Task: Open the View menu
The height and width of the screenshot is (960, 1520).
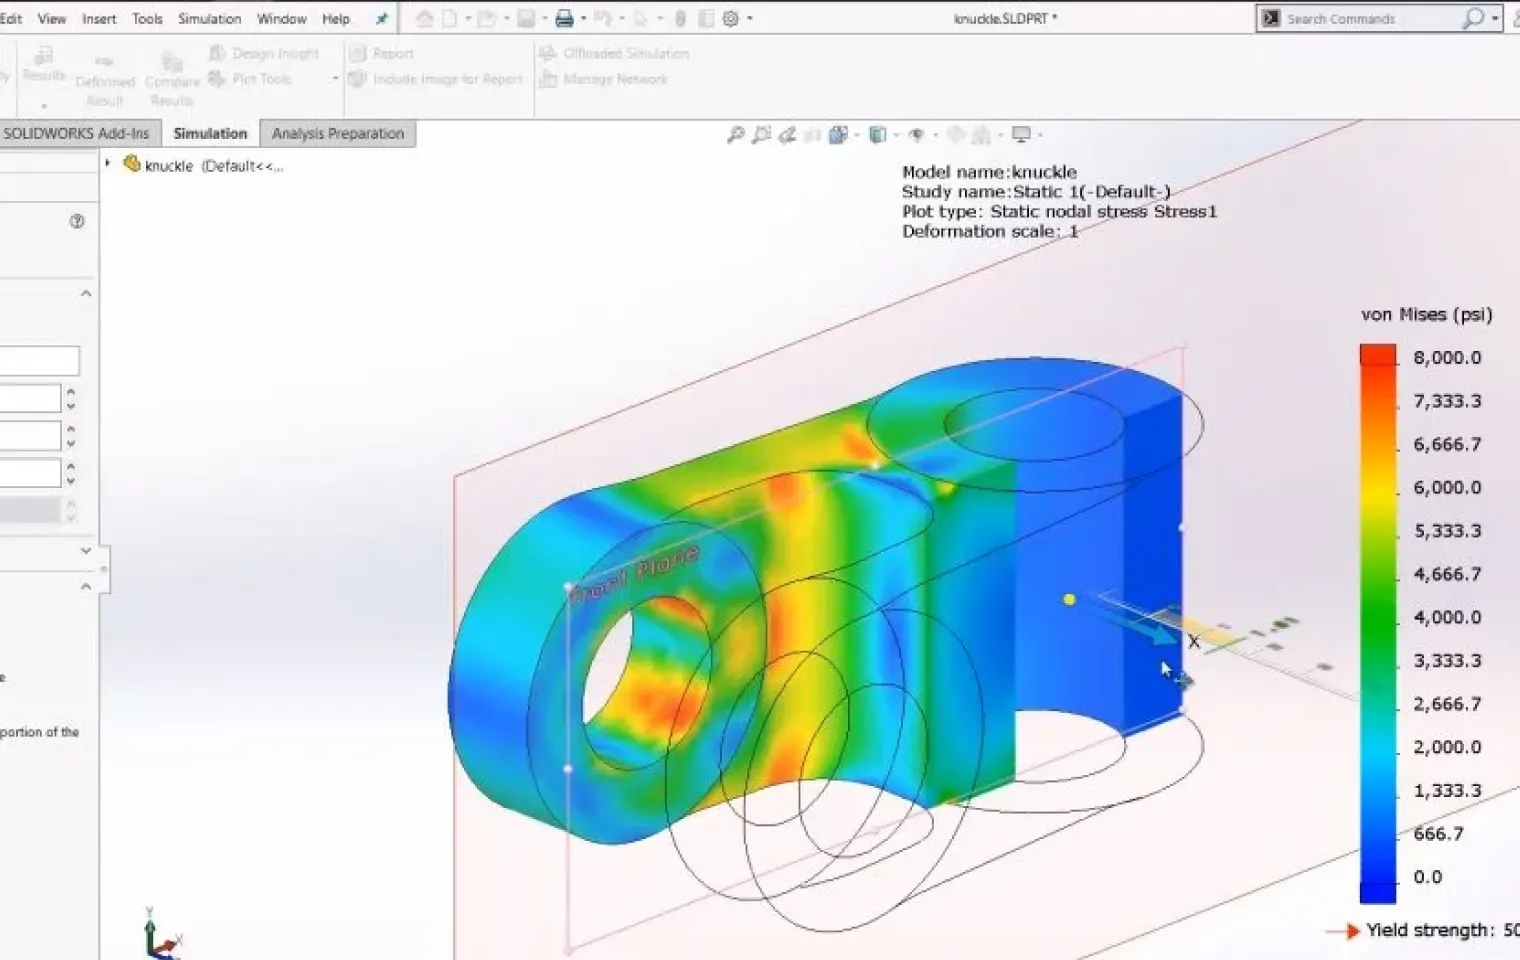Action: [51, 18]
